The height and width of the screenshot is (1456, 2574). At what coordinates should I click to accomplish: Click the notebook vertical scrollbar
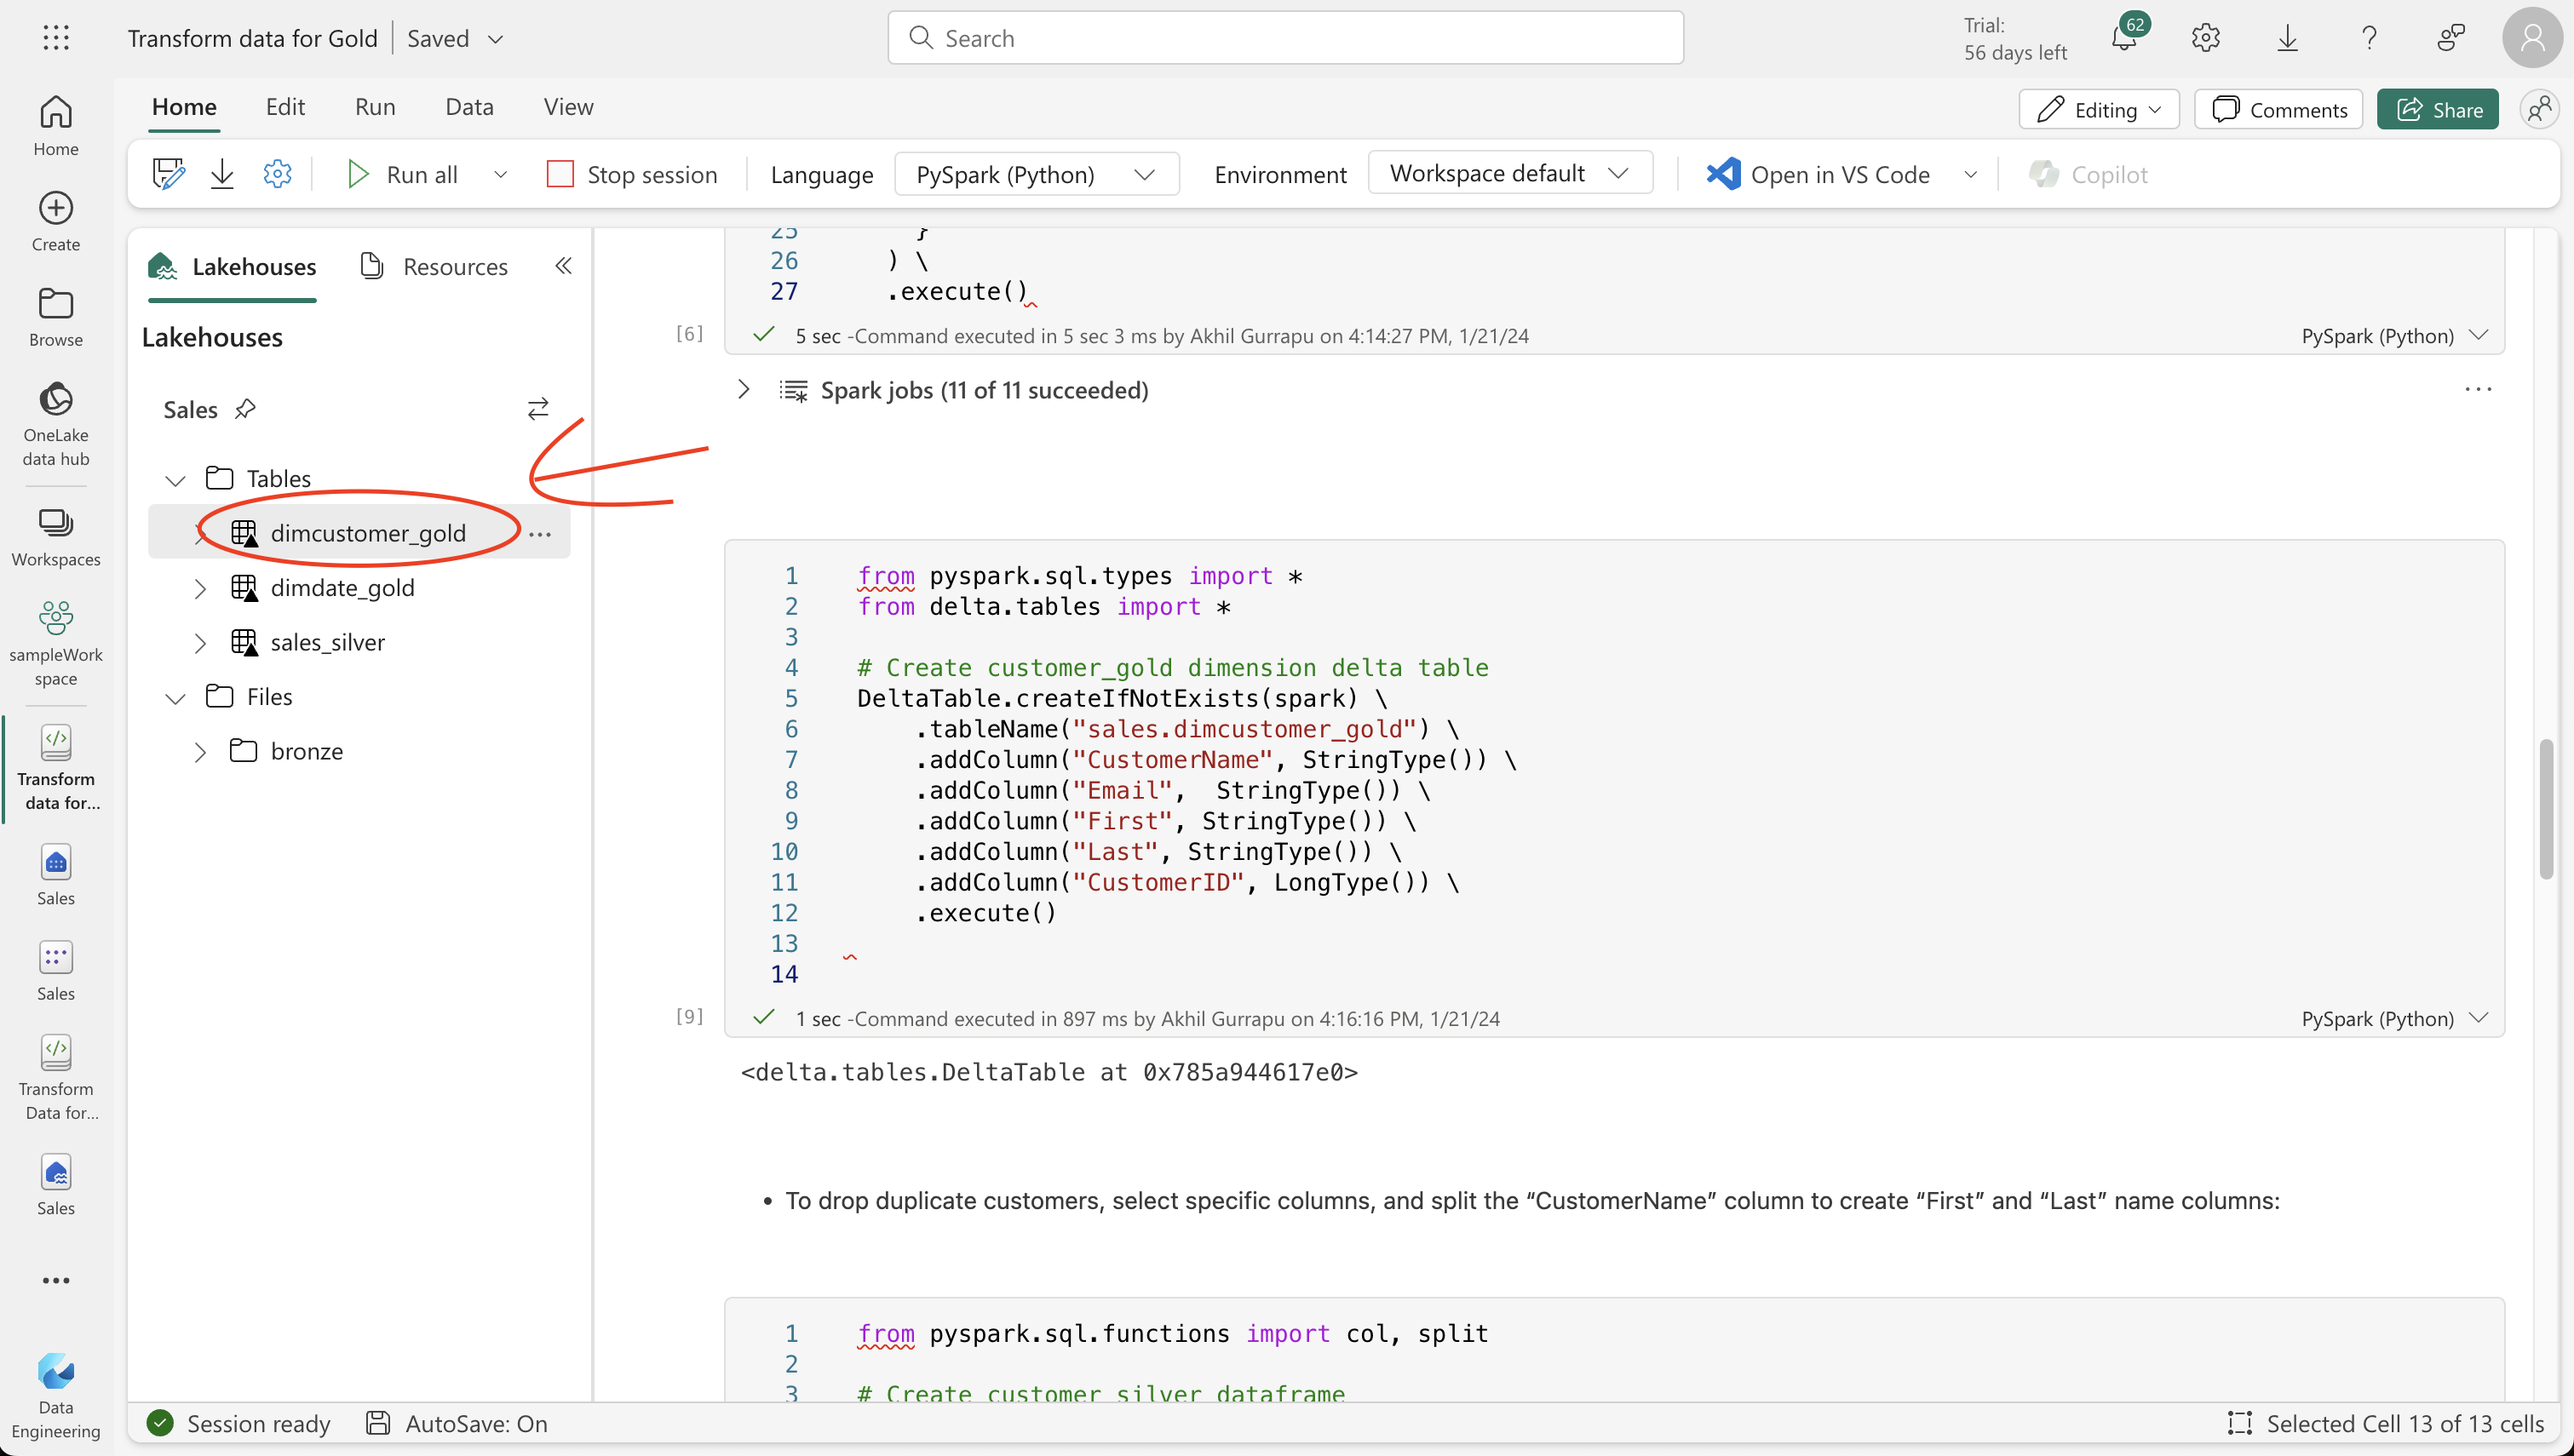(x=2546, y=808)
